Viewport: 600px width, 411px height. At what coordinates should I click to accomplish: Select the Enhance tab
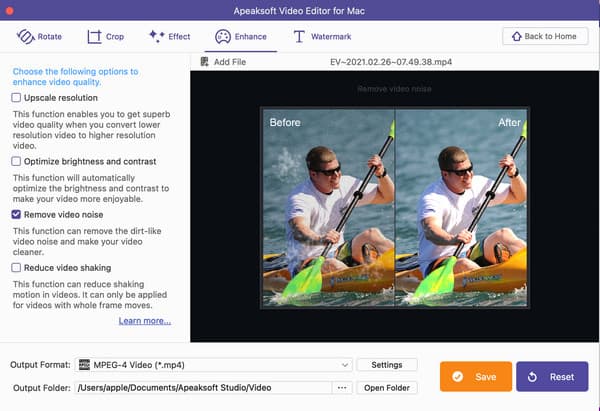[x=241, y=37]
